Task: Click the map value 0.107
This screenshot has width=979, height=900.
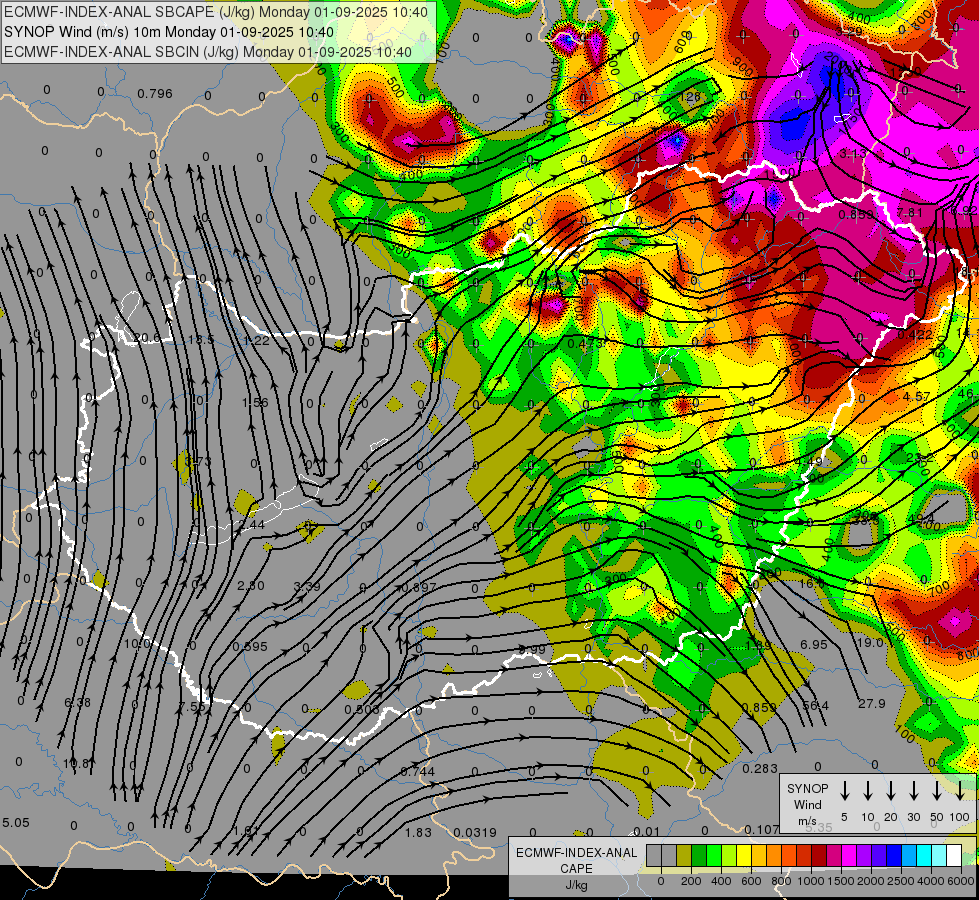Action: tap(762, 829)
